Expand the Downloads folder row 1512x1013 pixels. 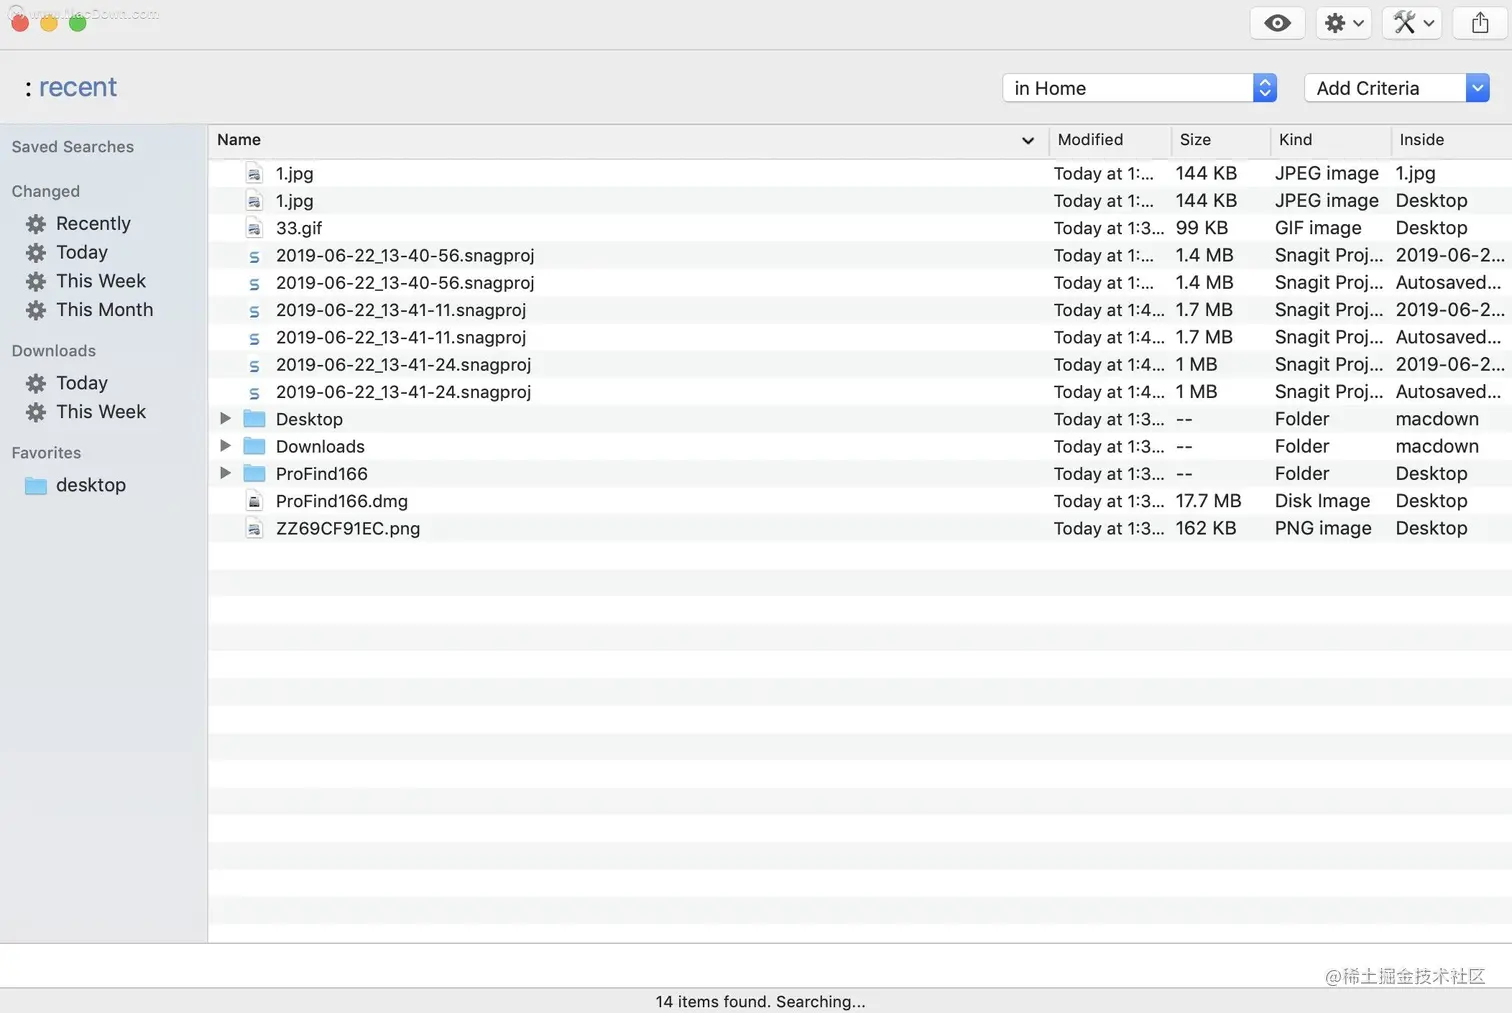225,445
